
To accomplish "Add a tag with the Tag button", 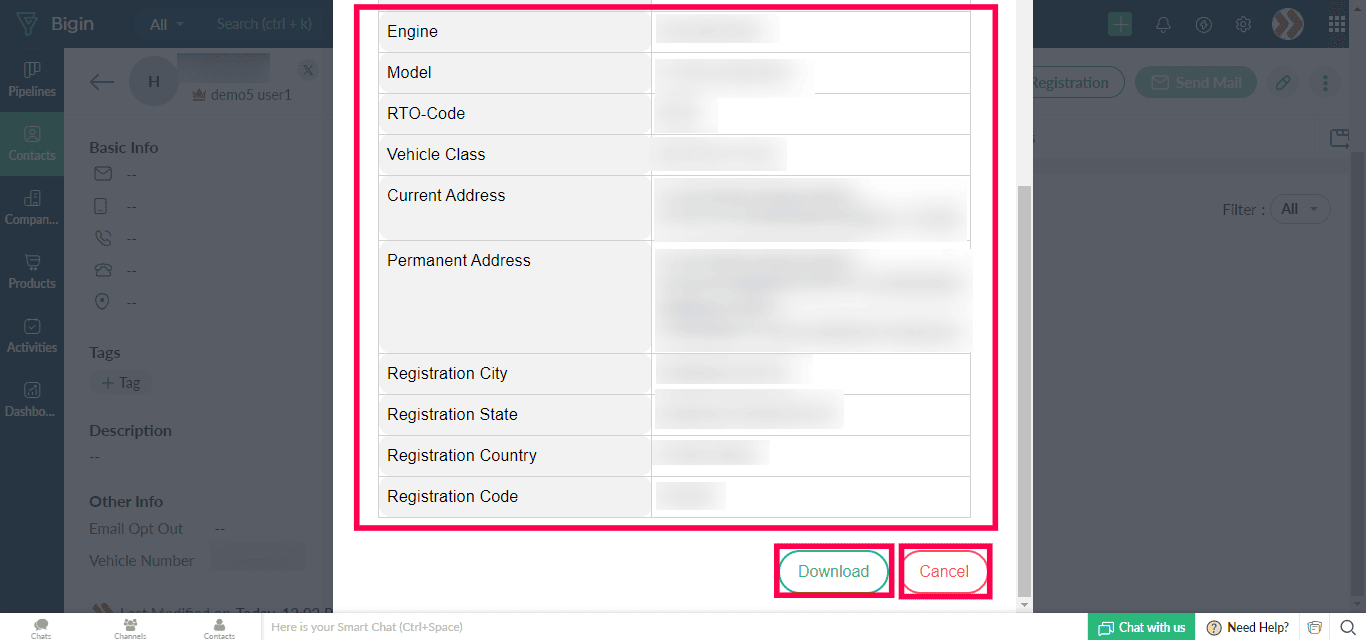I will [121, 383].
